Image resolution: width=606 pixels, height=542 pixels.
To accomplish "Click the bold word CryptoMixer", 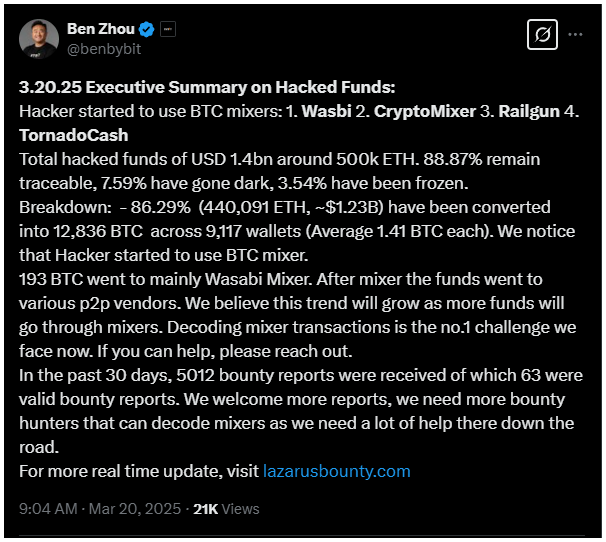I will 424,111.
